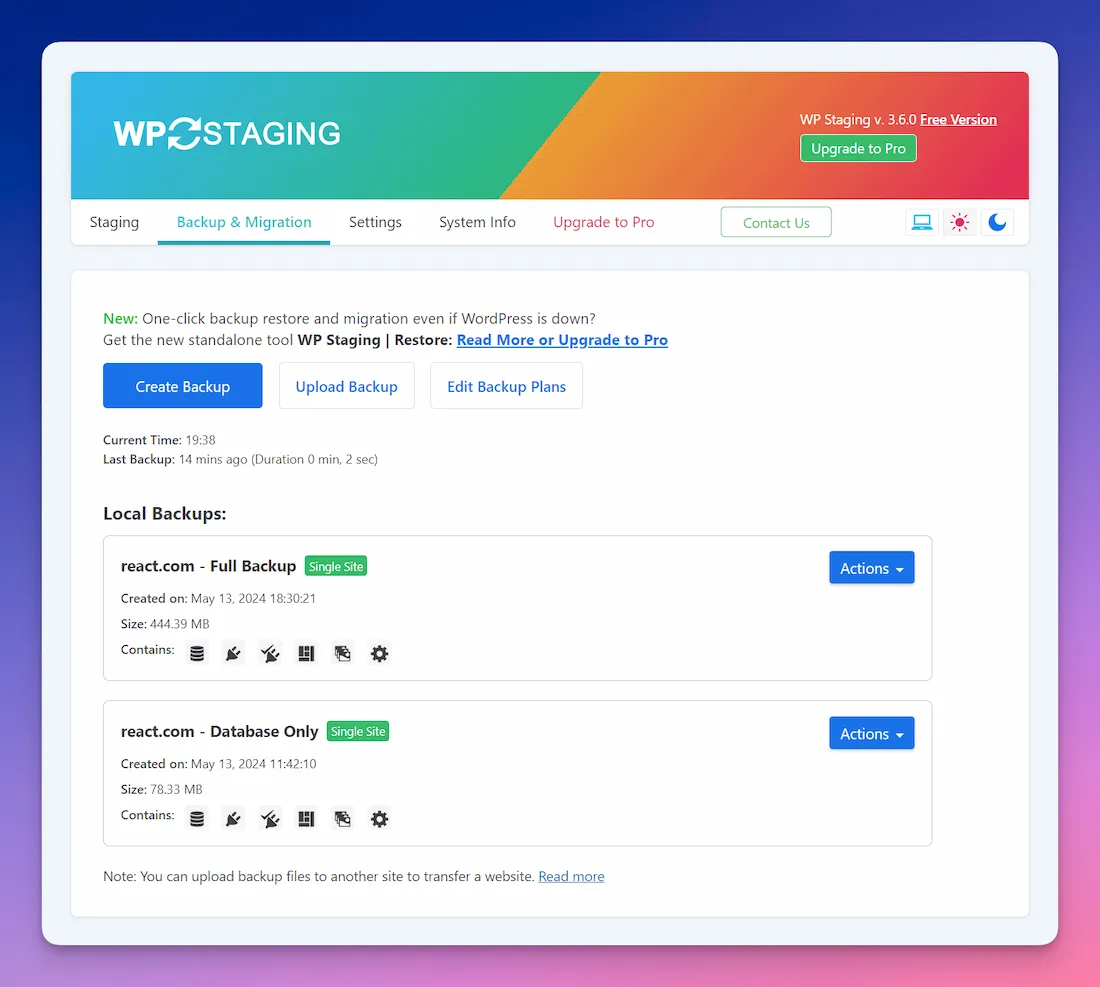Switch to system default theme mode
The image size is (1100, 987).
pos(921,222)
